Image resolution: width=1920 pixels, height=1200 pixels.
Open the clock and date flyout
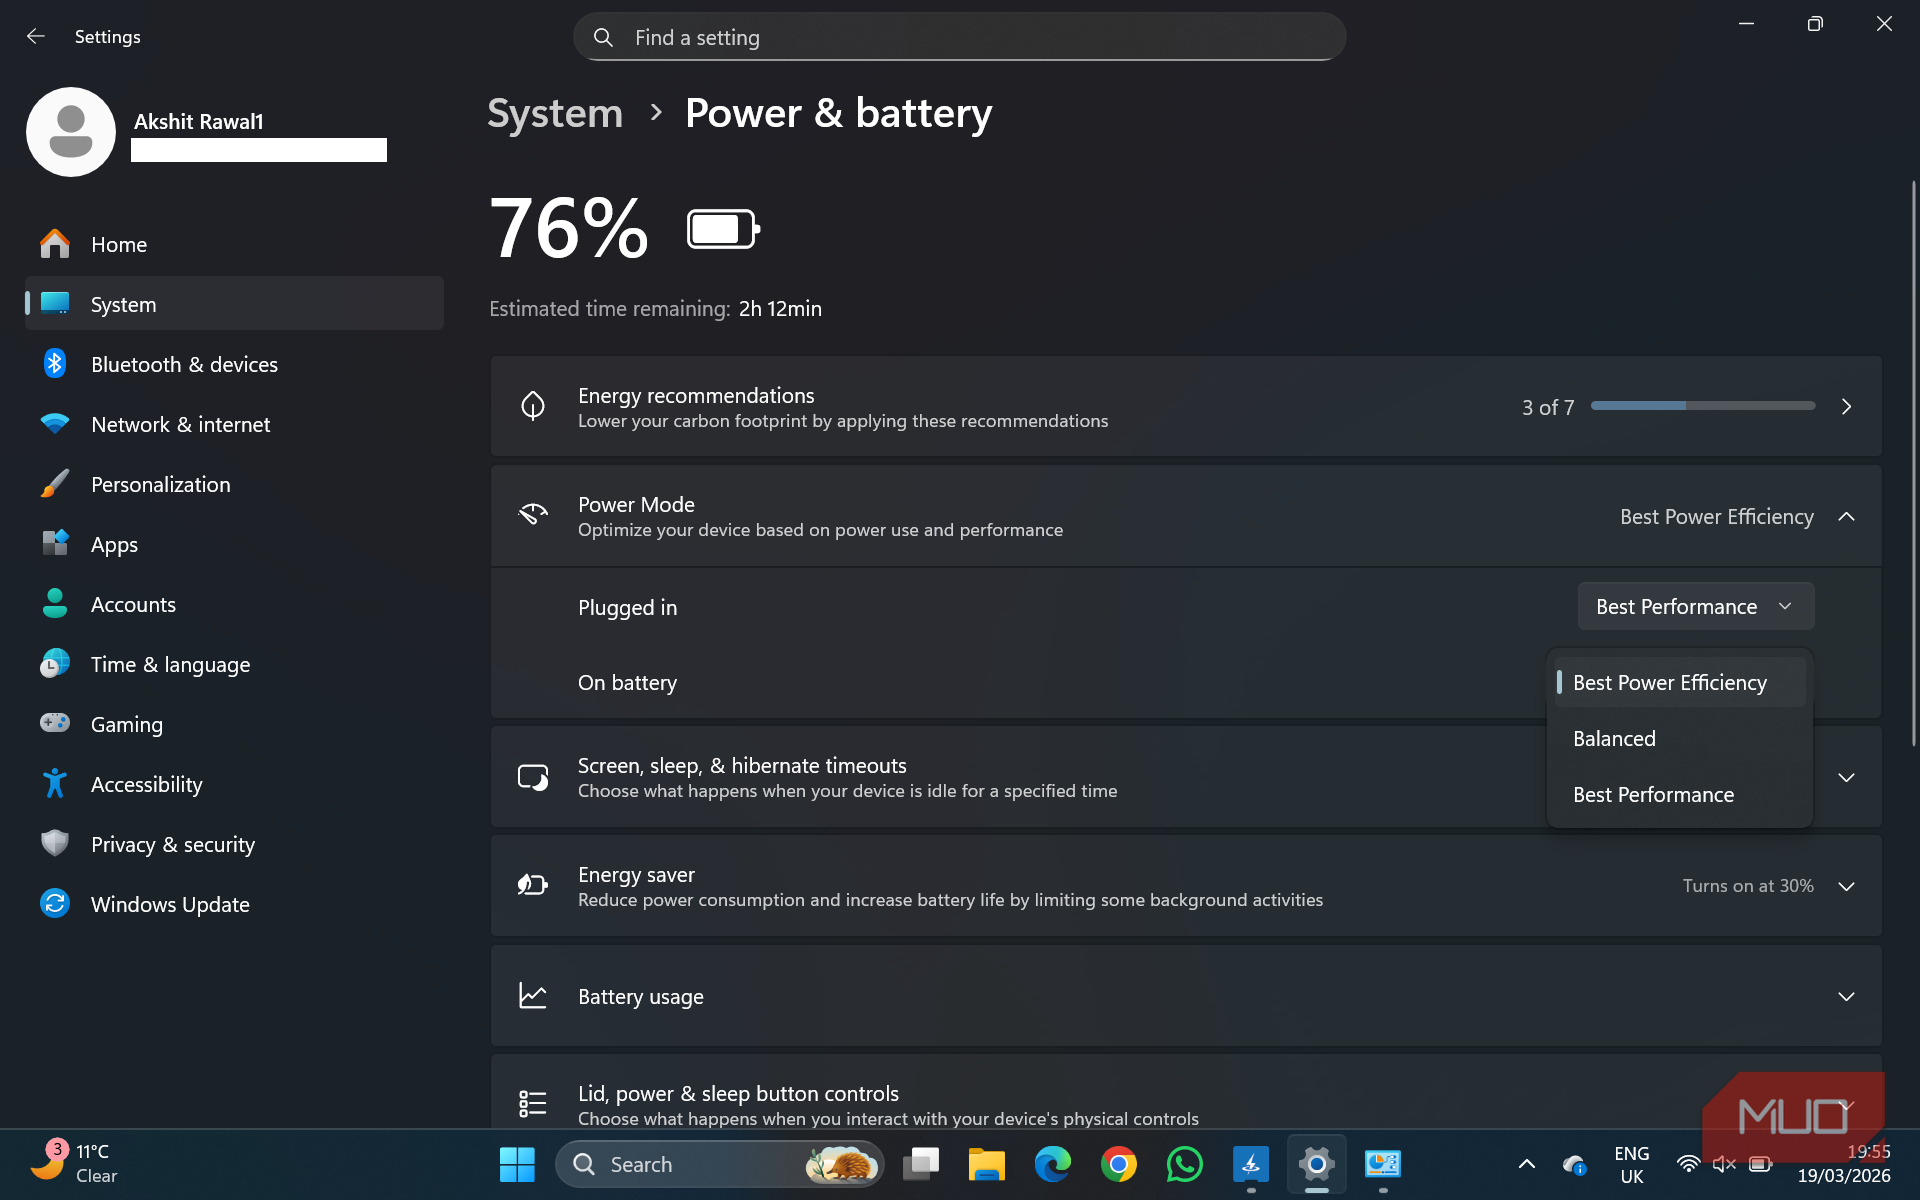pyautogui.click(x=1844, y=1164)
